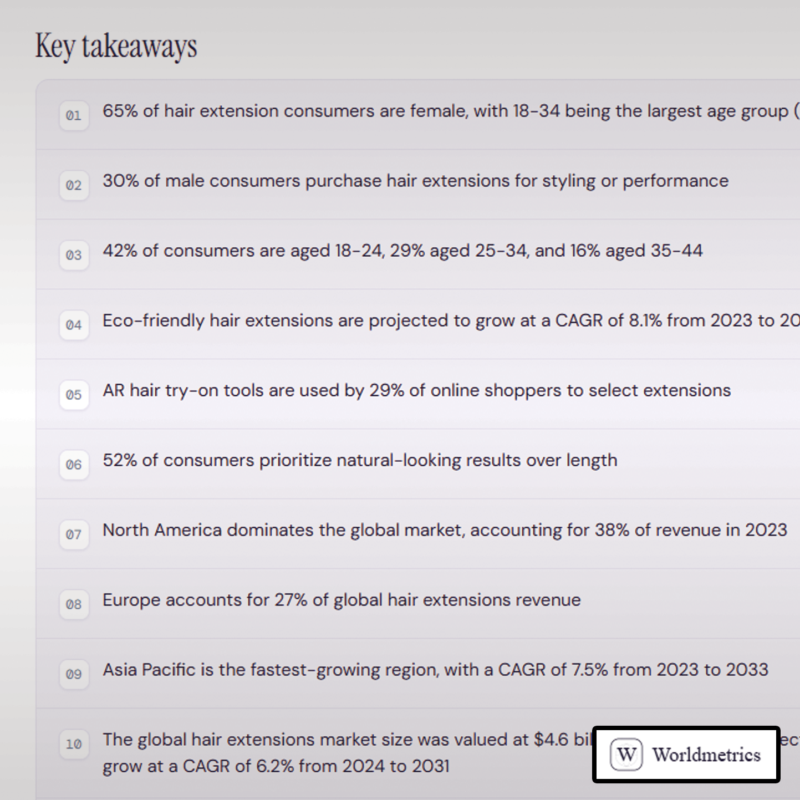Screen dimensions: 800x800
Task: Select the Asia Pacific fastest-growing region line
Action: [x=435, y=670]
